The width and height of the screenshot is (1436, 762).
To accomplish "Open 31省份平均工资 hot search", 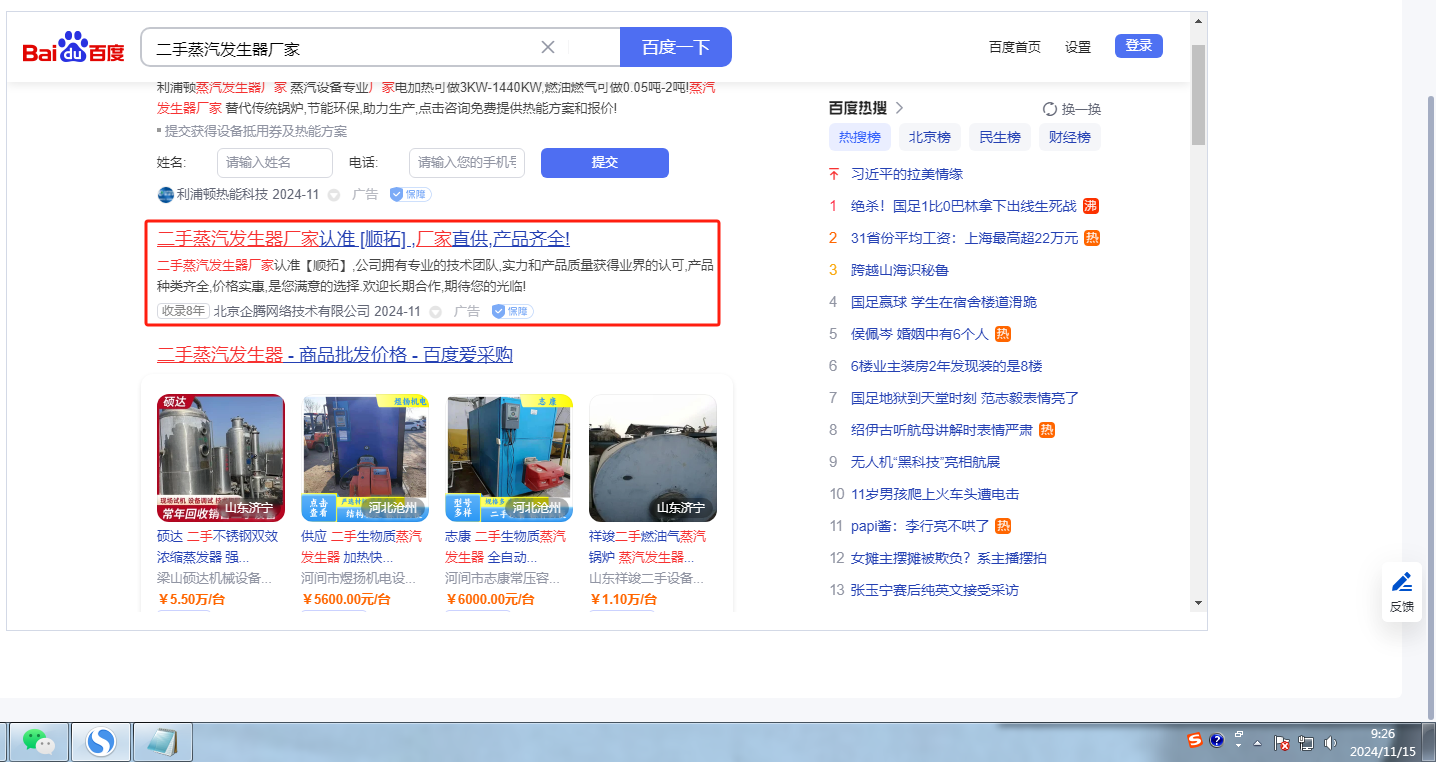I will click(x=964, y=238).
